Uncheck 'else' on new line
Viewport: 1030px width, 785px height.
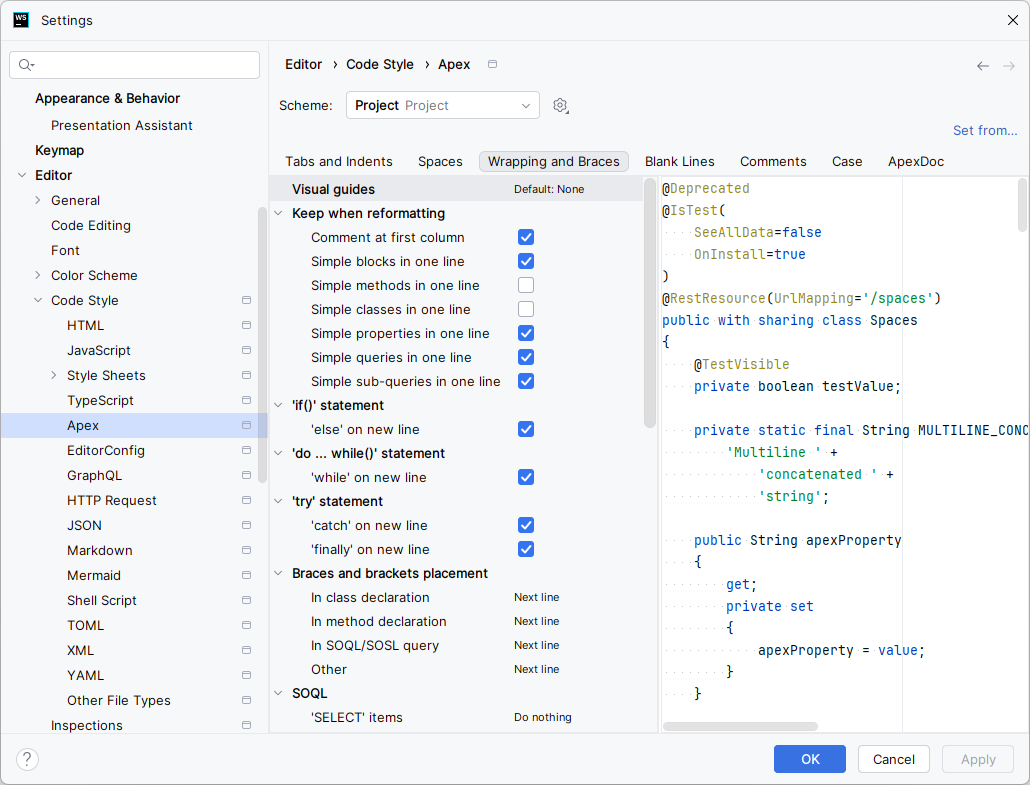(526, 429)
